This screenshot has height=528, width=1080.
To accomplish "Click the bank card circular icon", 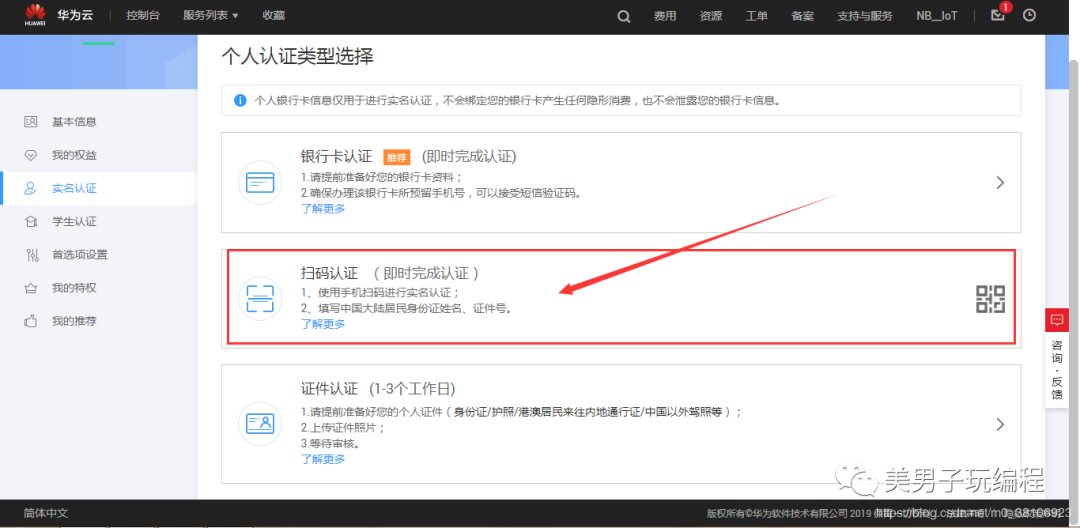I will [260, 182].
